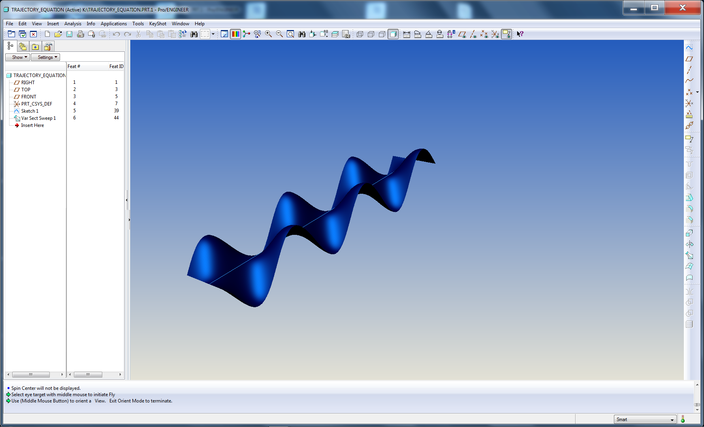
Task: Print the model using printer icon
Action: [x=80, y=34]
